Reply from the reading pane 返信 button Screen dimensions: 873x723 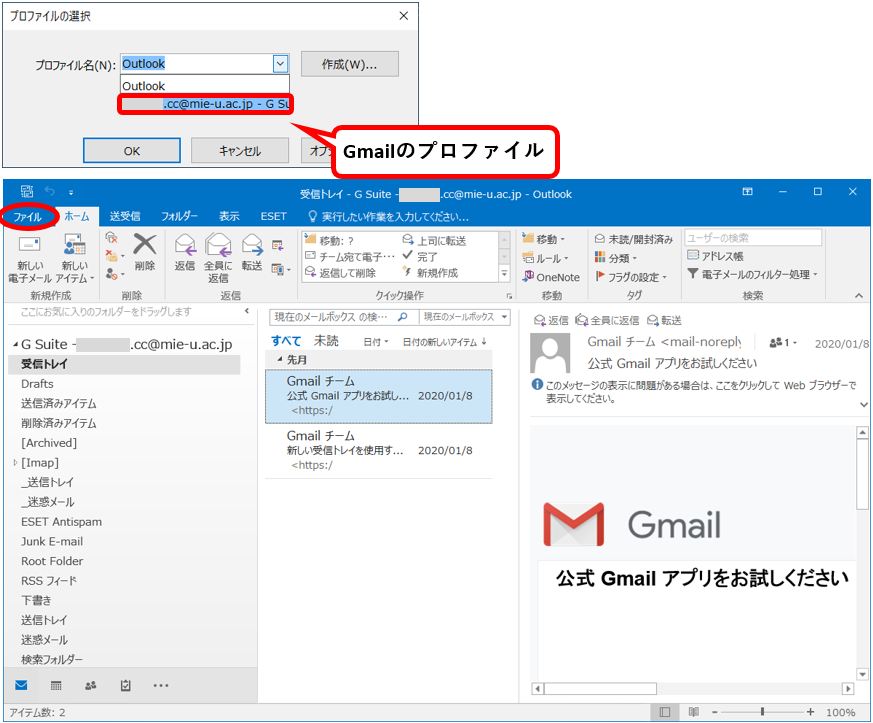pyautogui.click(x=551, y=320)
